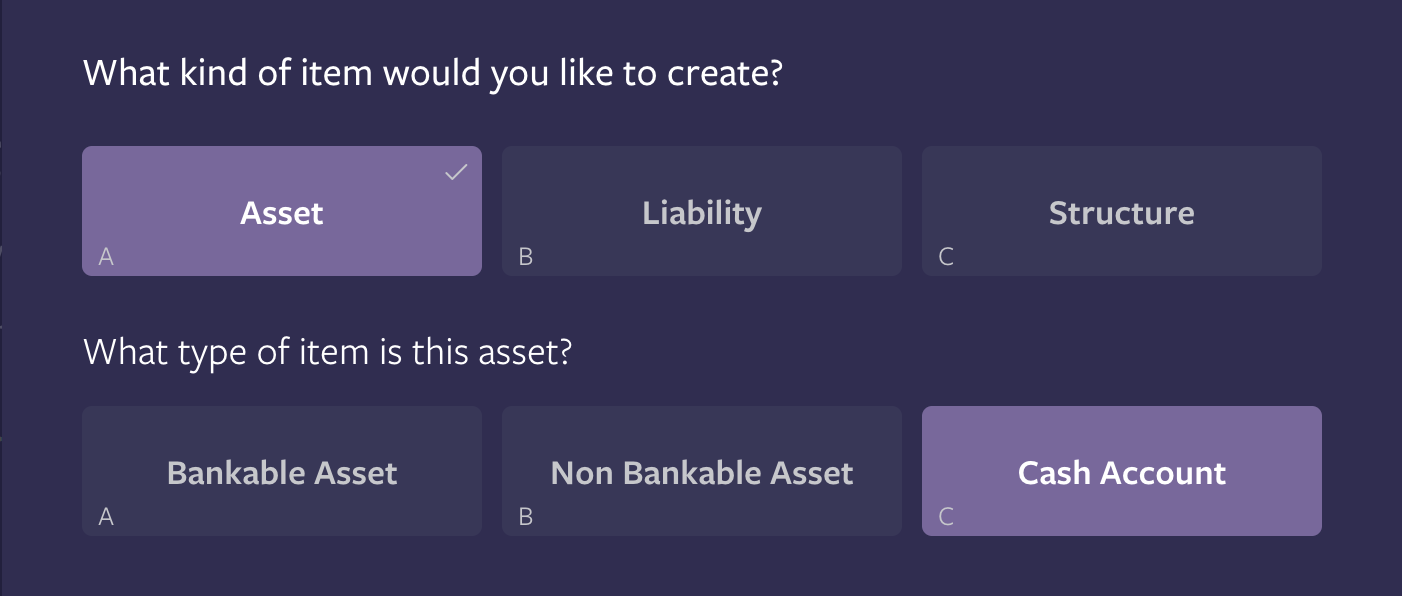Click the 'What kind of item' question heading
Viewport: 1402px width, 596px height.
(x=431, y=74)
